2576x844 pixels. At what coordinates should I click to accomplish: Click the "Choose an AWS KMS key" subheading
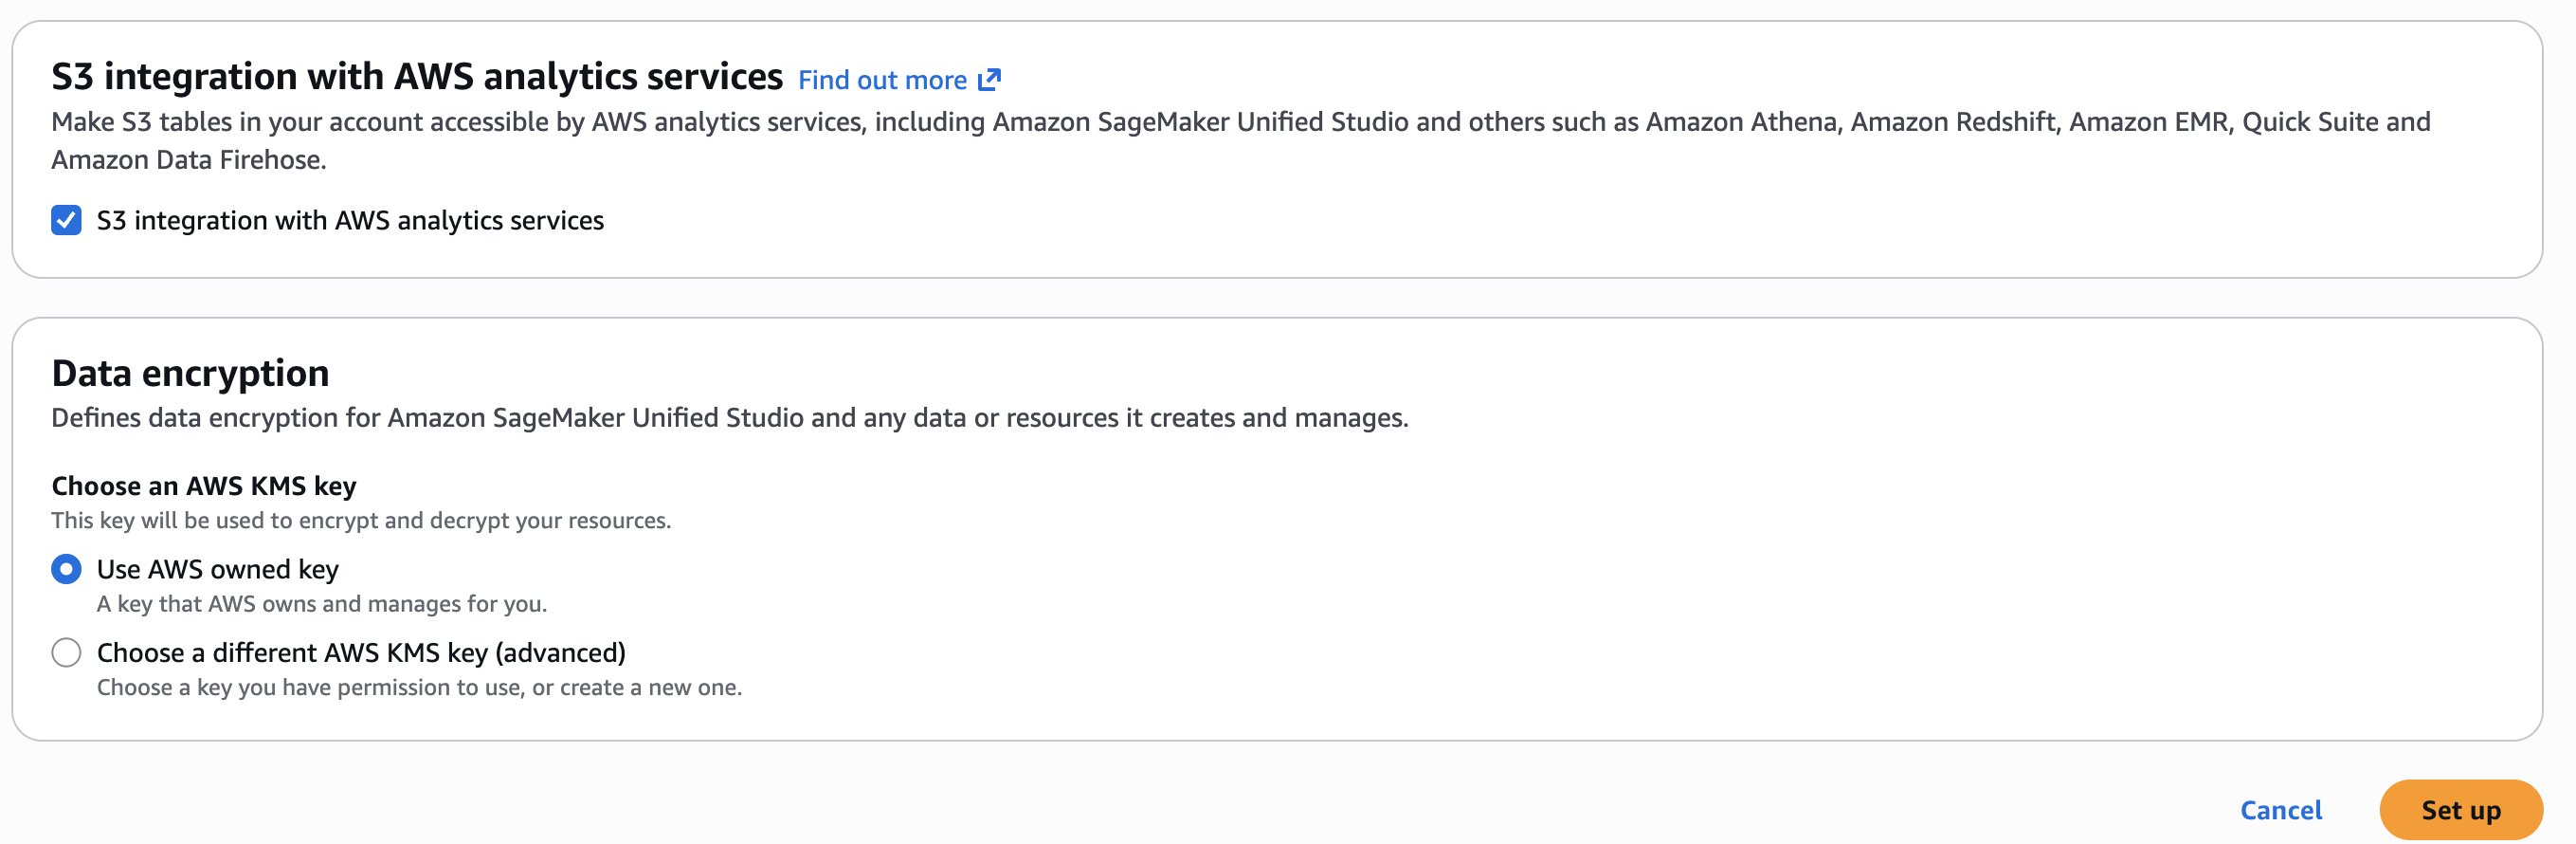click(x=204, y=486)
